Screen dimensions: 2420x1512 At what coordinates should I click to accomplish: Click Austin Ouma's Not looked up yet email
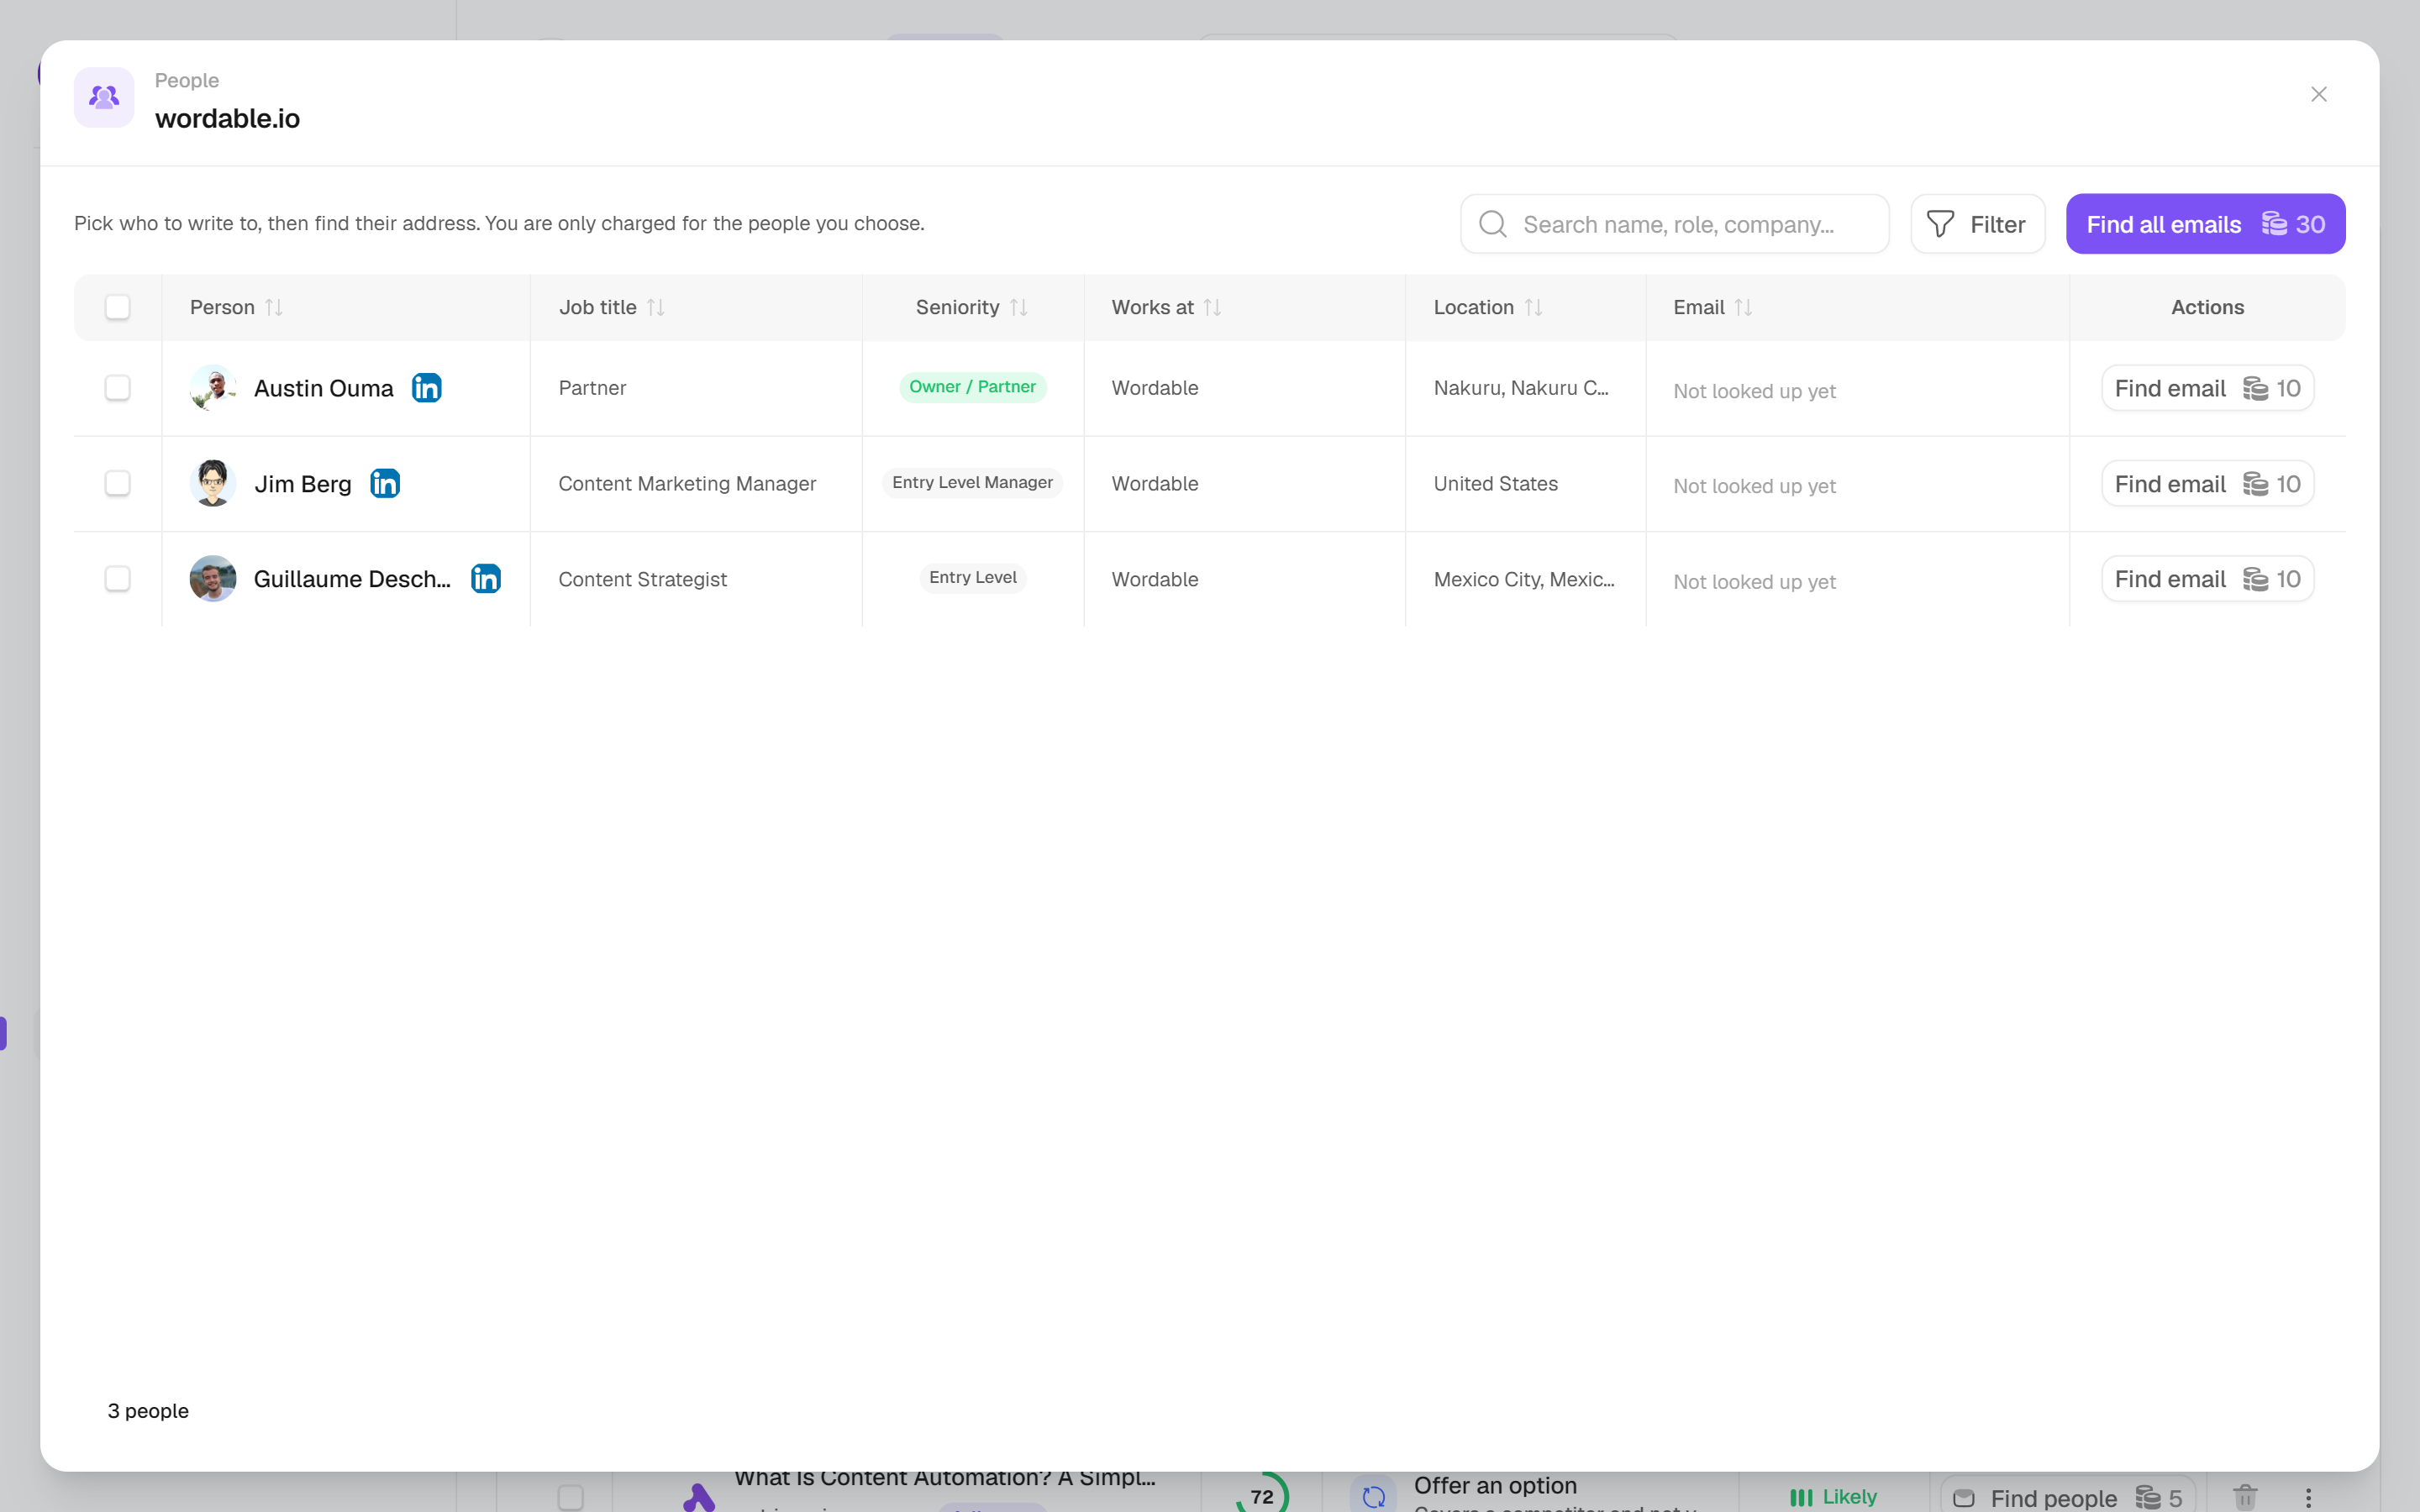tap(1754, 391)
